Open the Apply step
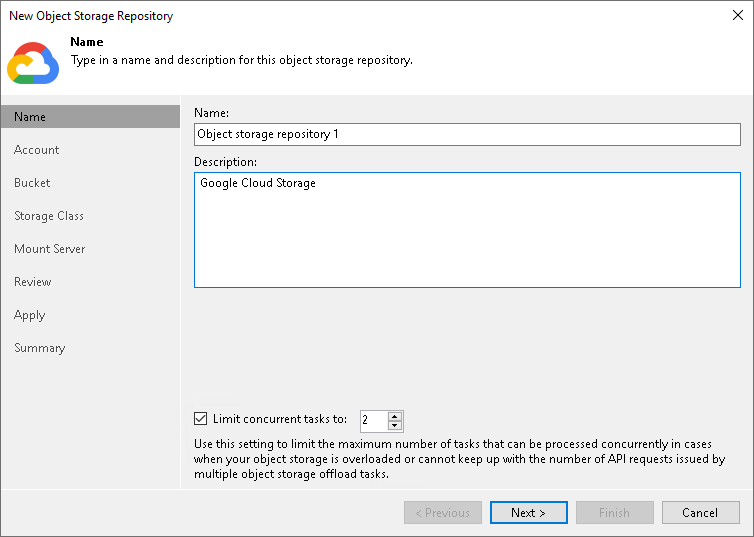Screen dimensions: 754x537 [29, 315]
